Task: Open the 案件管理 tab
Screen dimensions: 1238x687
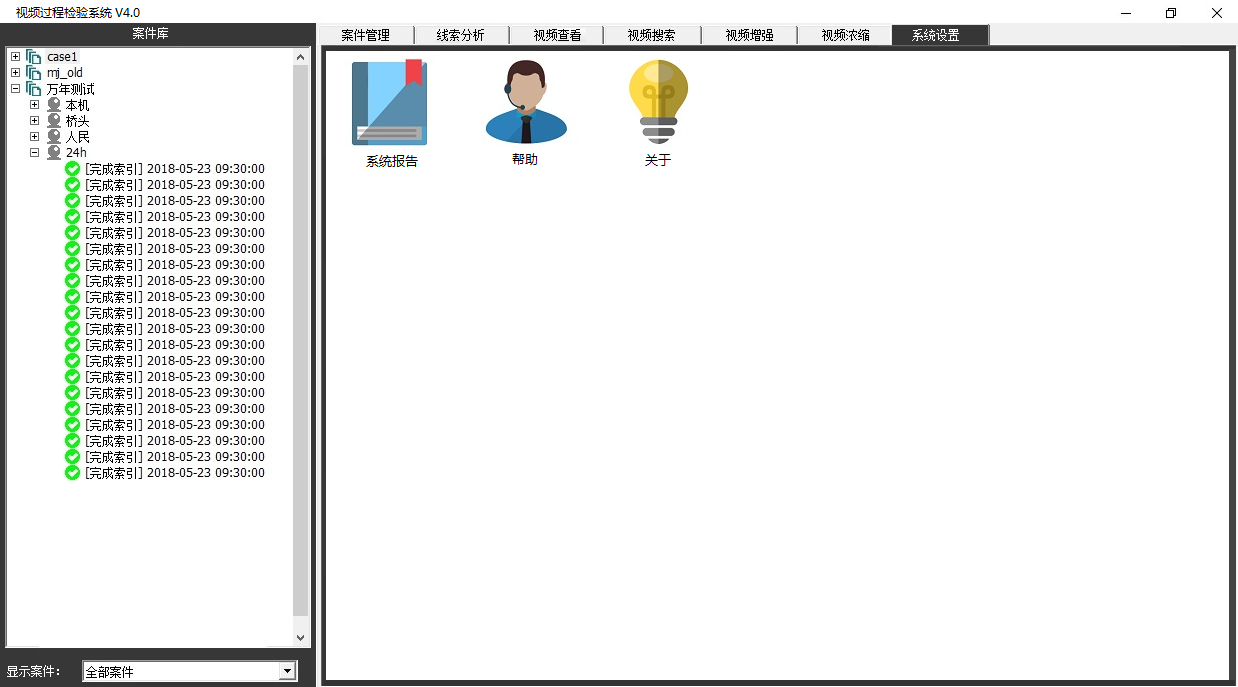Action: 364,34
